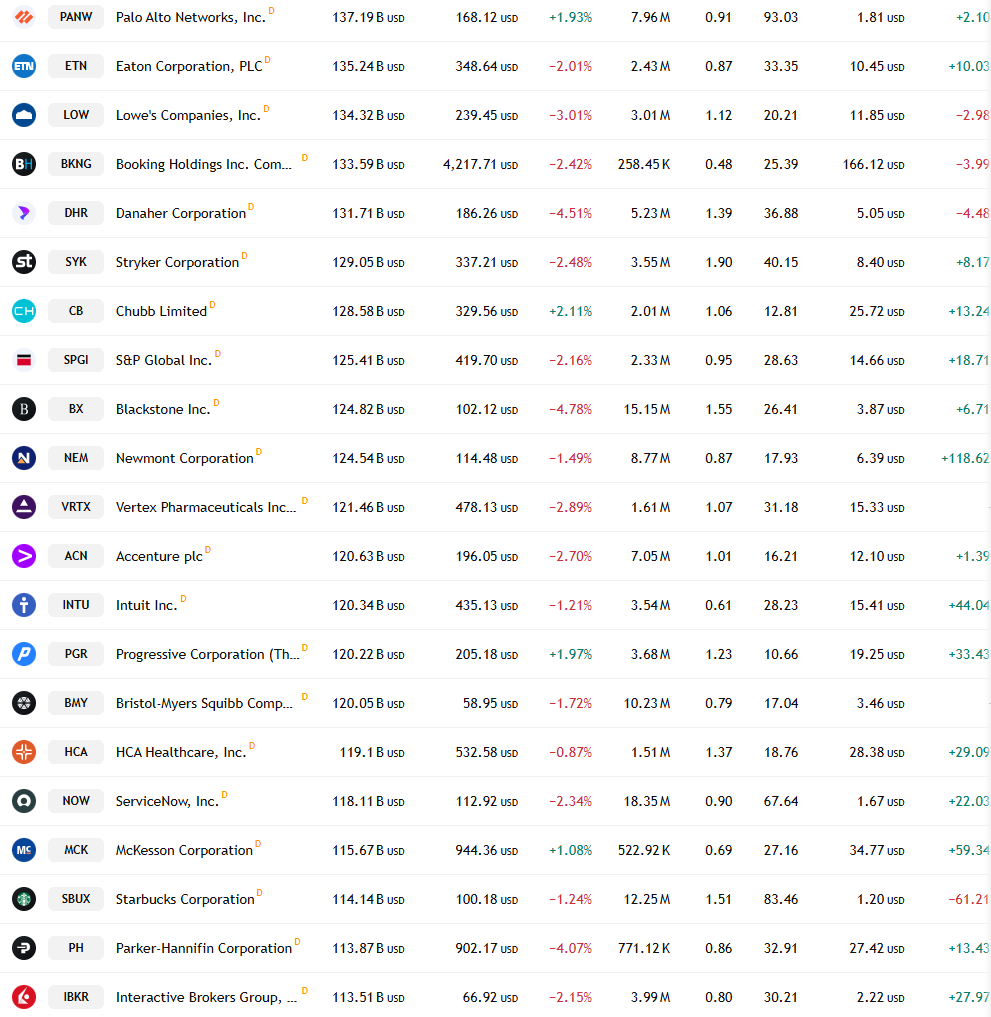Open the INTU ticker symbol
This screenshot has height=1017, width=991.
[x=76, y=604]
